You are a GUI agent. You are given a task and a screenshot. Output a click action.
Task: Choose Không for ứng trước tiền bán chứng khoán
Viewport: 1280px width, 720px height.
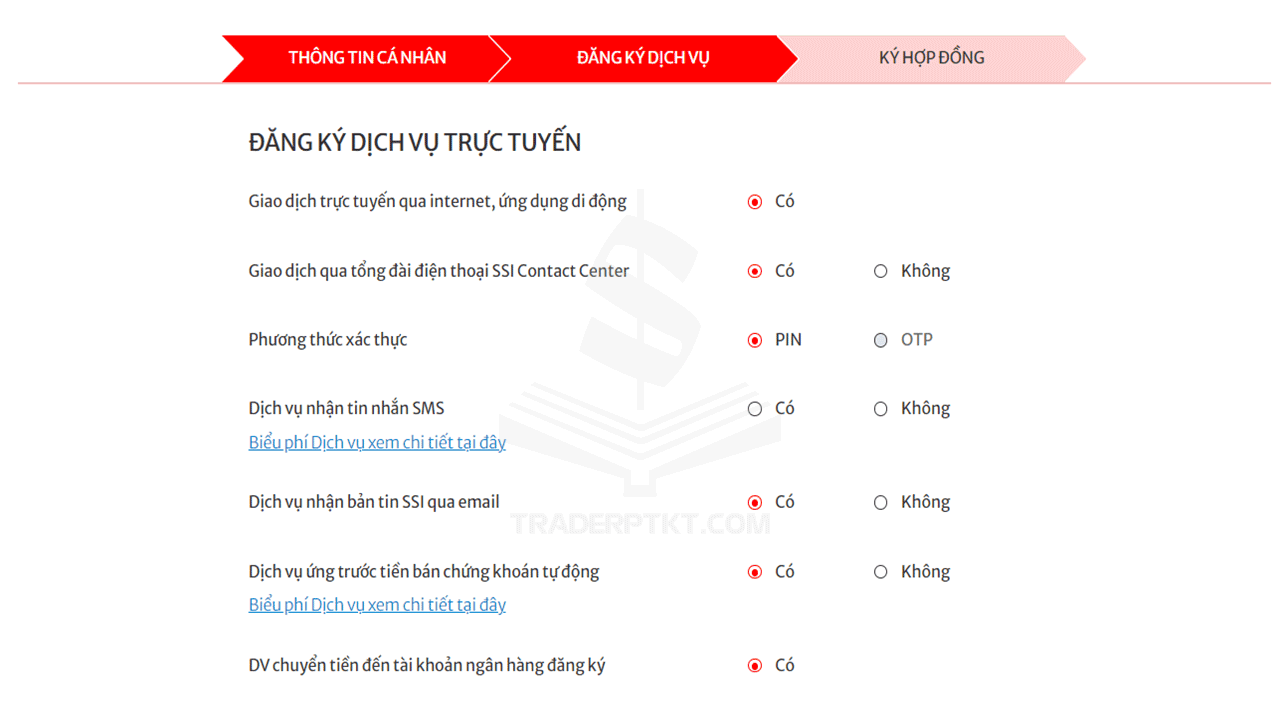point(880,572)
